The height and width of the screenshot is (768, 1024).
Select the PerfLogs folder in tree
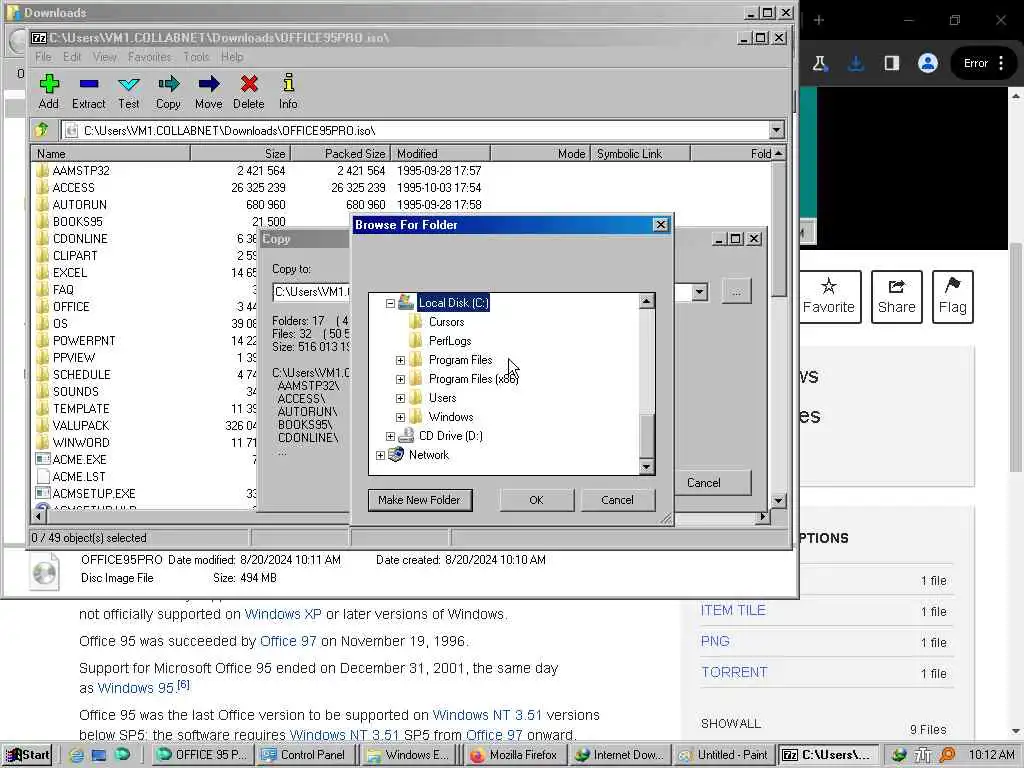450,341
